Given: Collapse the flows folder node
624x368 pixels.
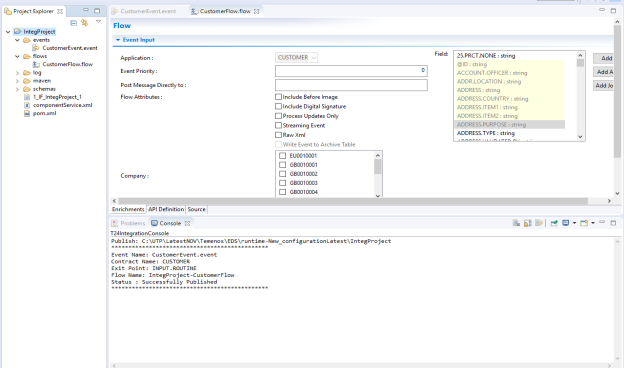Looking at the screenshot, I should point(17,56).
